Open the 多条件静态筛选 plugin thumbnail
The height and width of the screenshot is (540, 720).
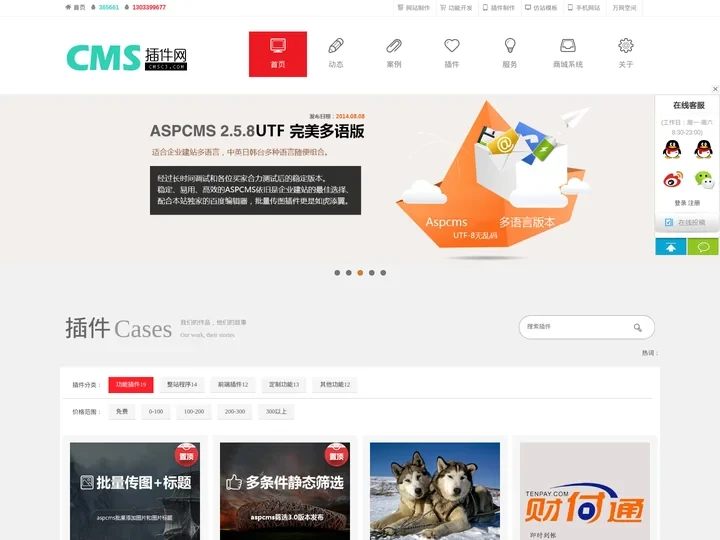[285, 491]
